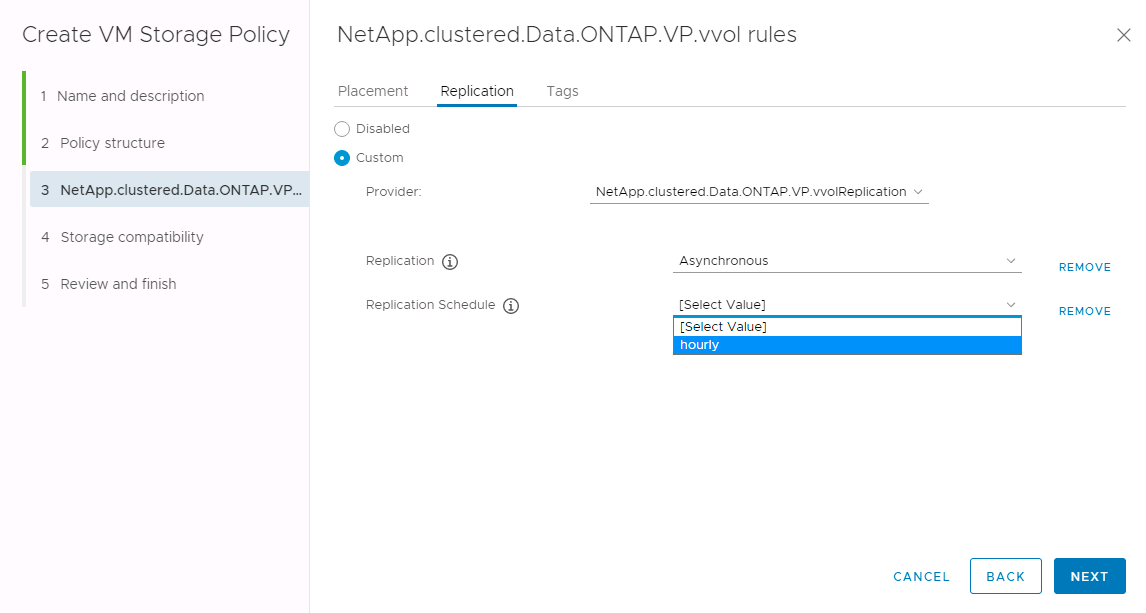Switch to the Tags tab

pos(562,91)
